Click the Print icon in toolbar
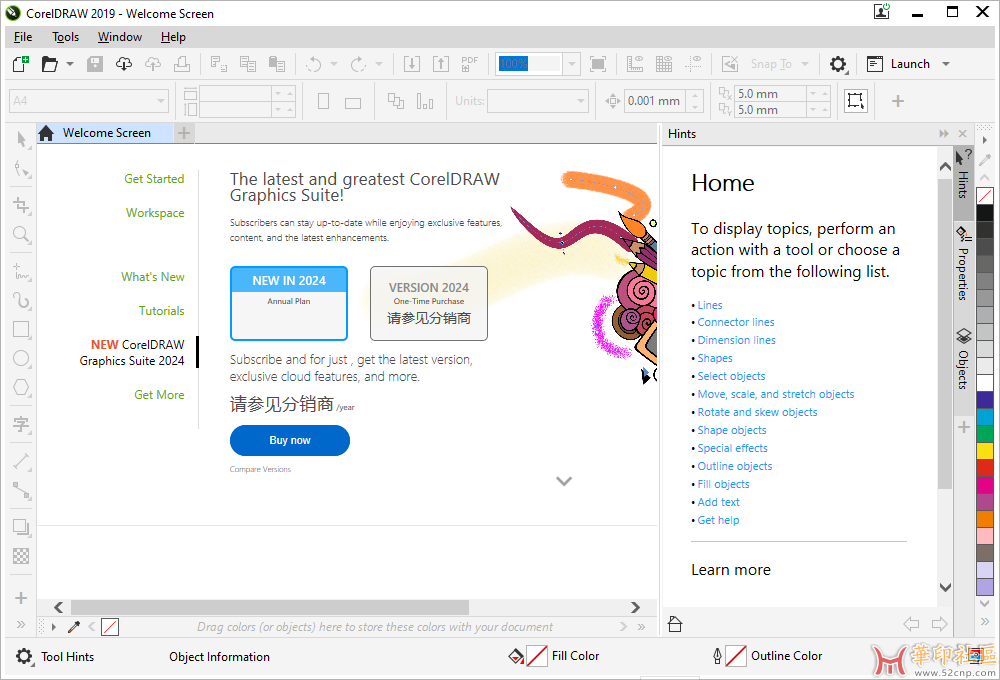 [x=182, y=64]
